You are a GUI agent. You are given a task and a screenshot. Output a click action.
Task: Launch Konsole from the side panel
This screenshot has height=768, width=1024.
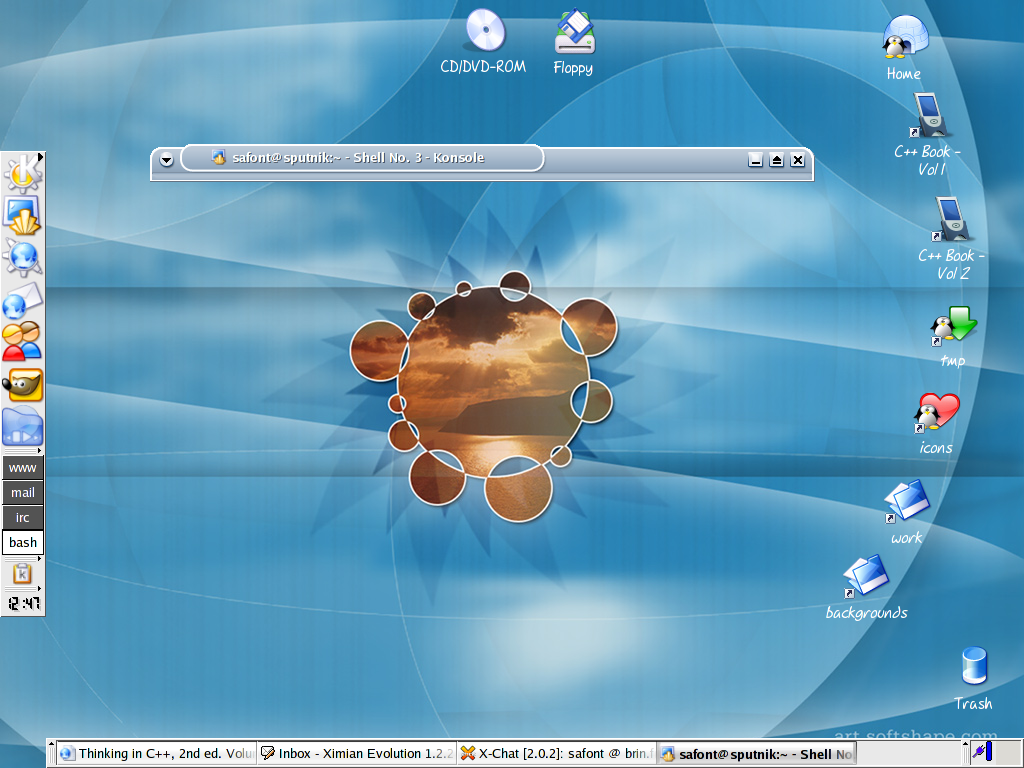(22, 216)
